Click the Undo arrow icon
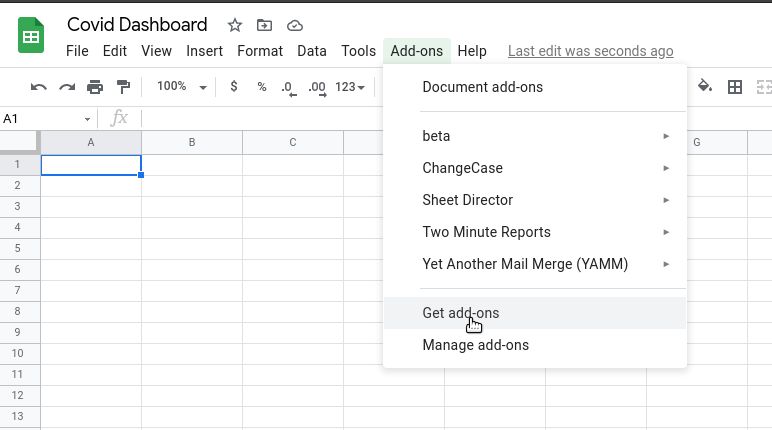 (x=38, y=88)
